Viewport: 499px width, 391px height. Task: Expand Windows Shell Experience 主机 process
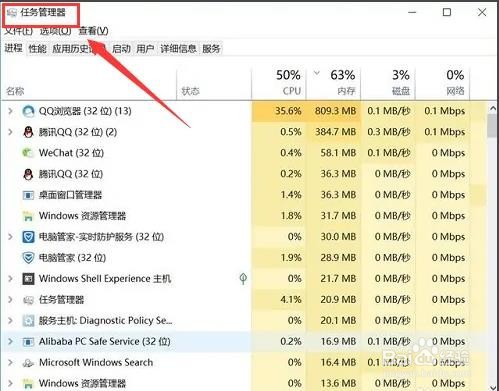(10, 279)
